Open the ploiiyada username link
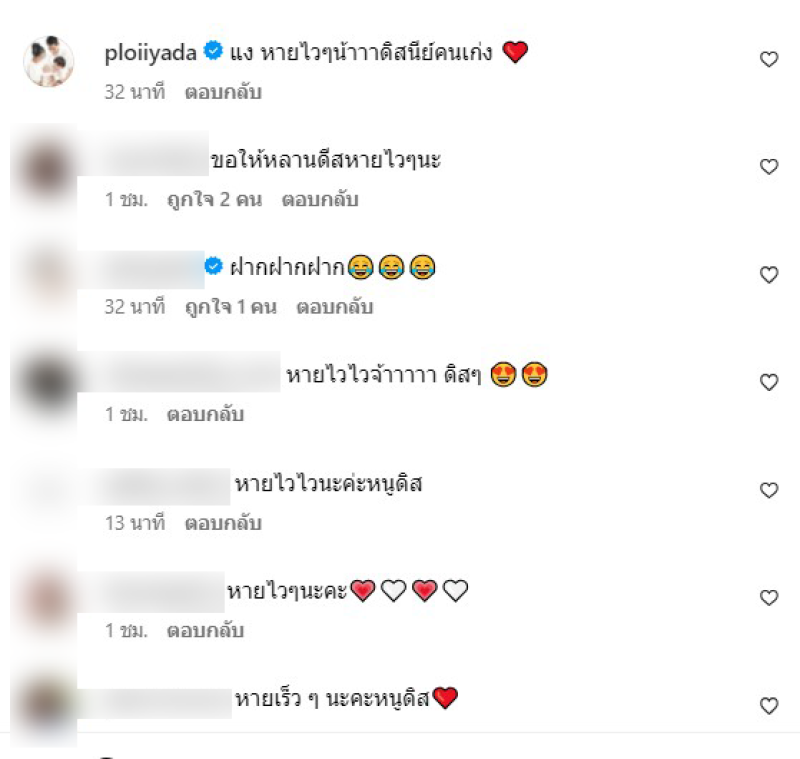Screen dimensions: 800x759 pos(151,53)
